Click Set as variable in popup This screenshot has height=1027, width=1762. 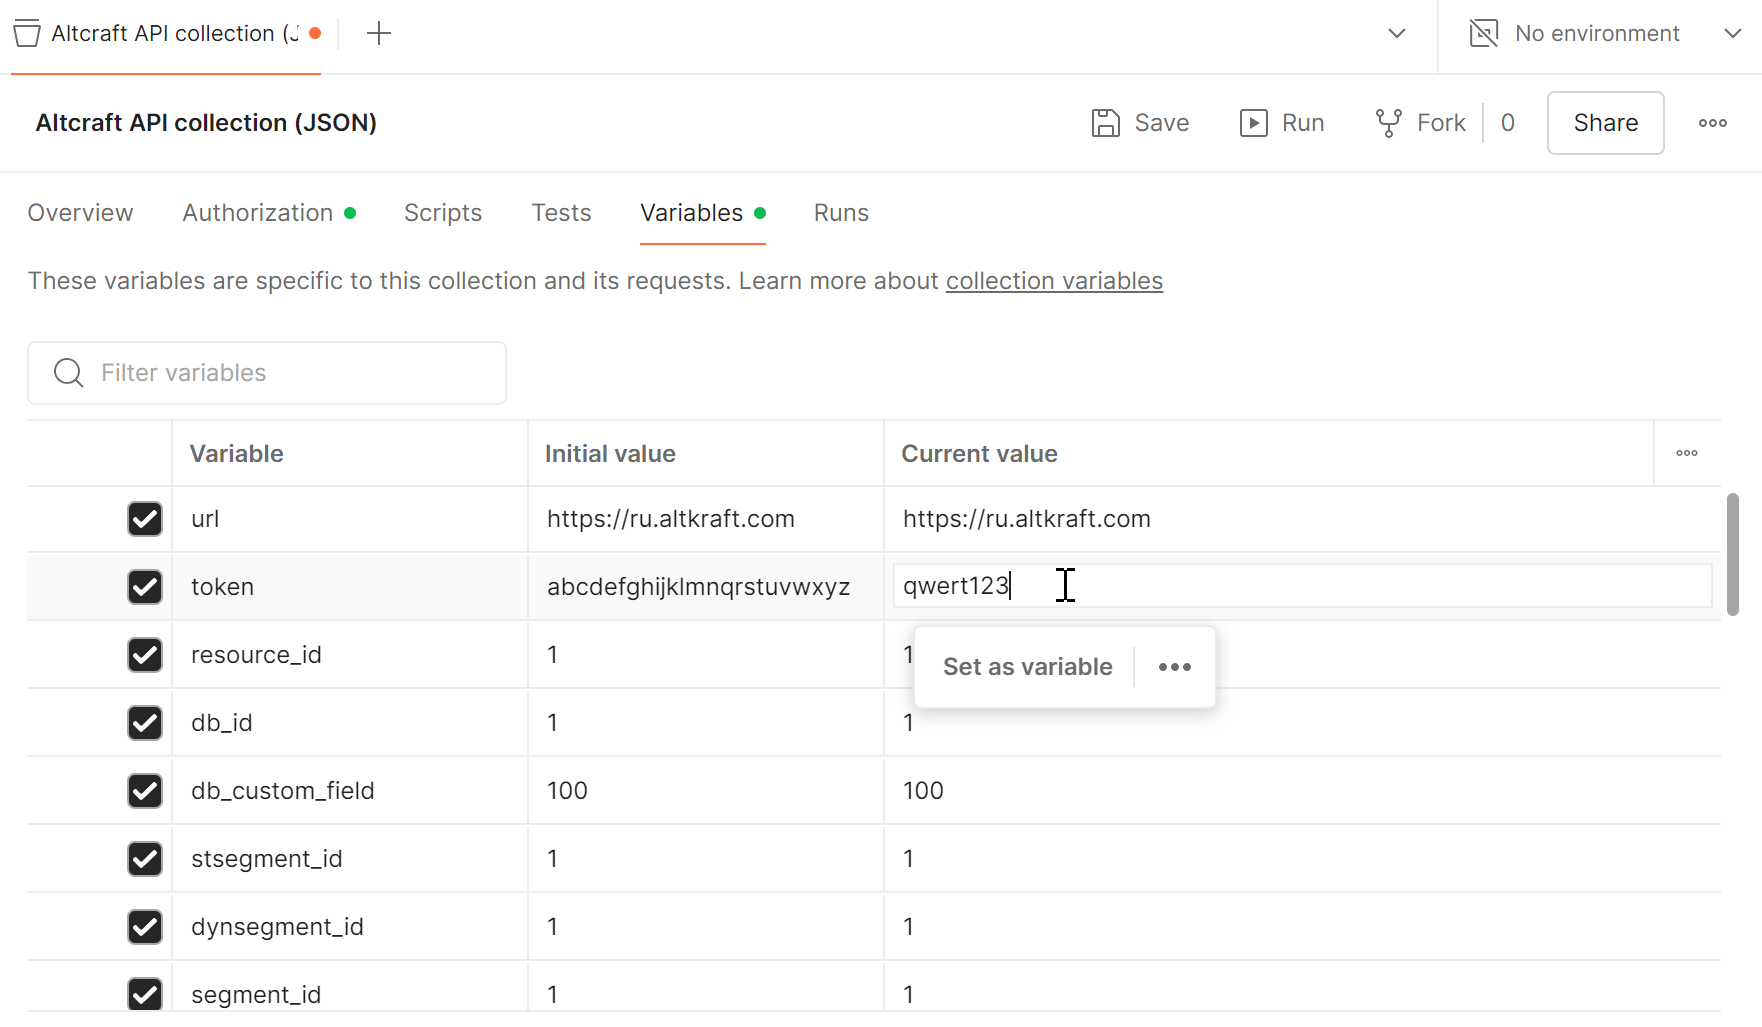click(x=1027, y=667)
